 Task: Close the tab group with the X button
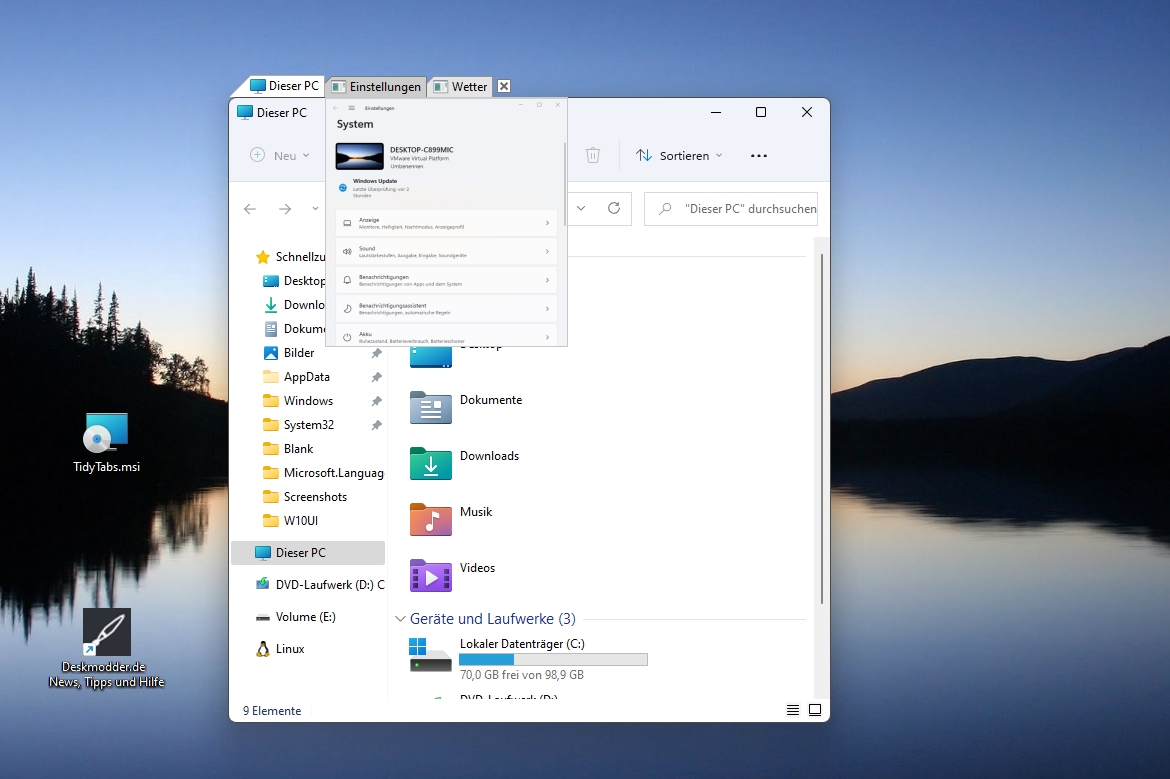[x=504, y=86]
